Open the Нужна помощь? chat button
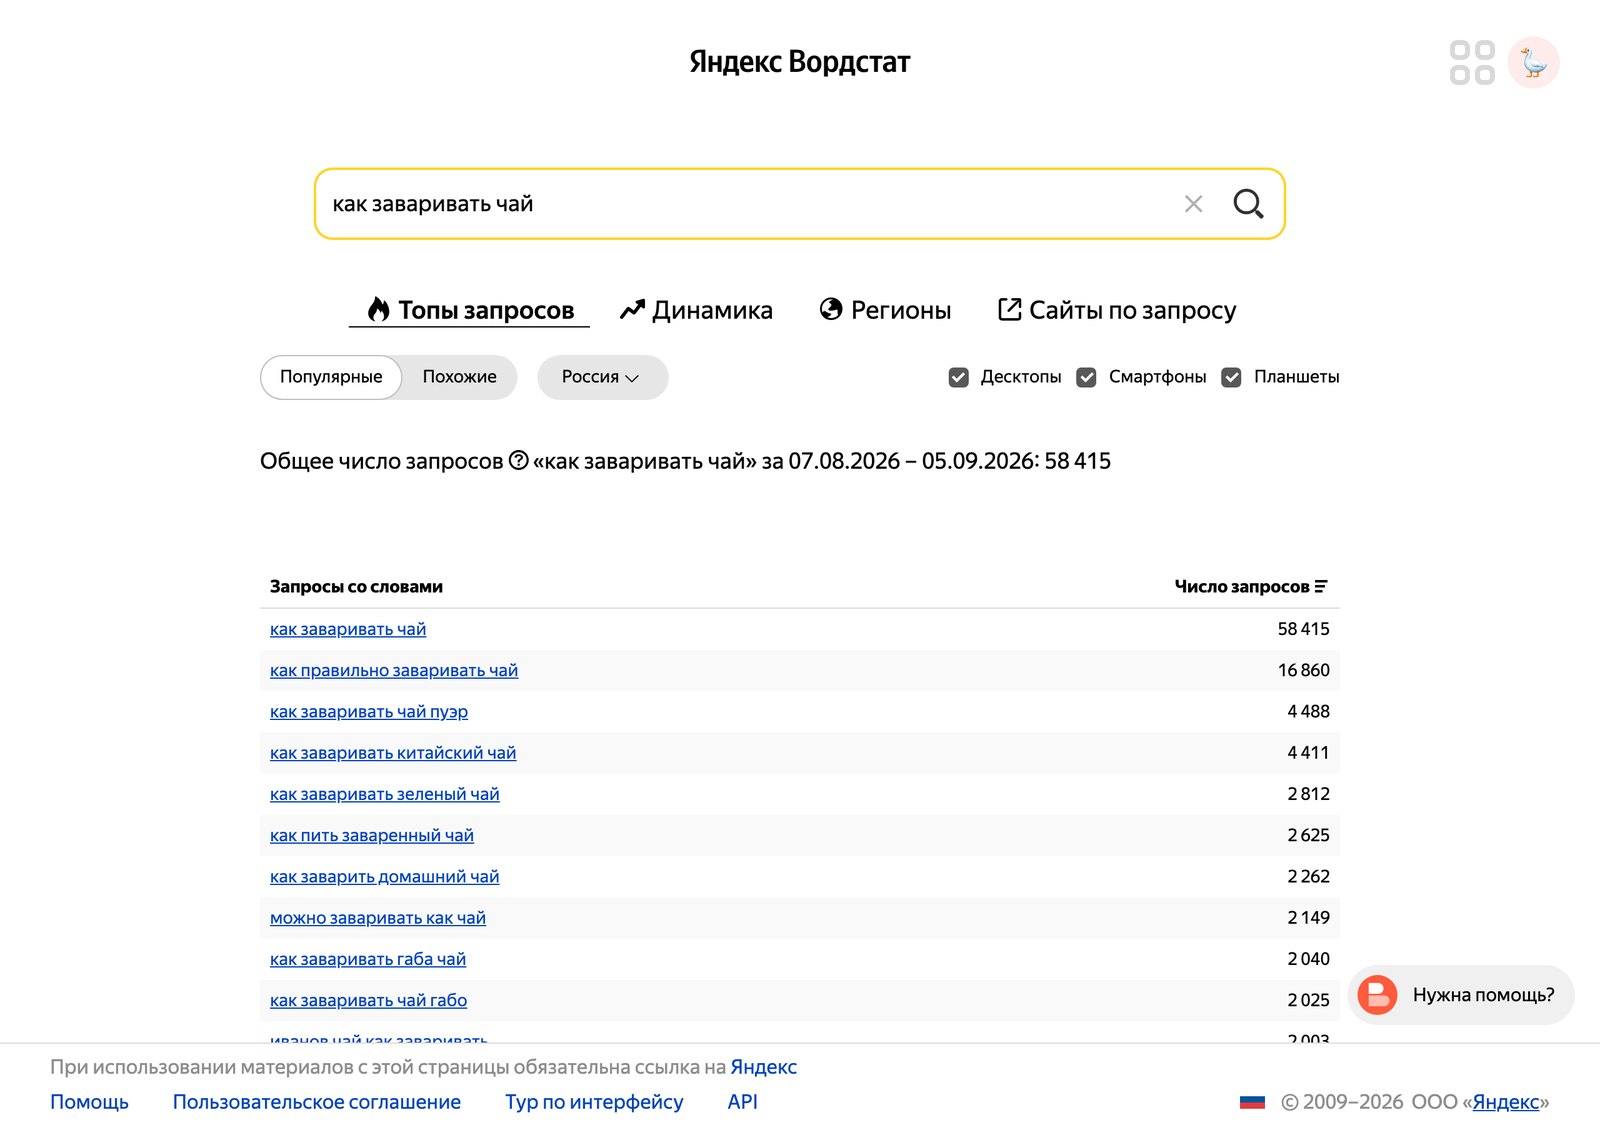The width and height of the screenshot is (1600, 1125). coord(1461,995)
